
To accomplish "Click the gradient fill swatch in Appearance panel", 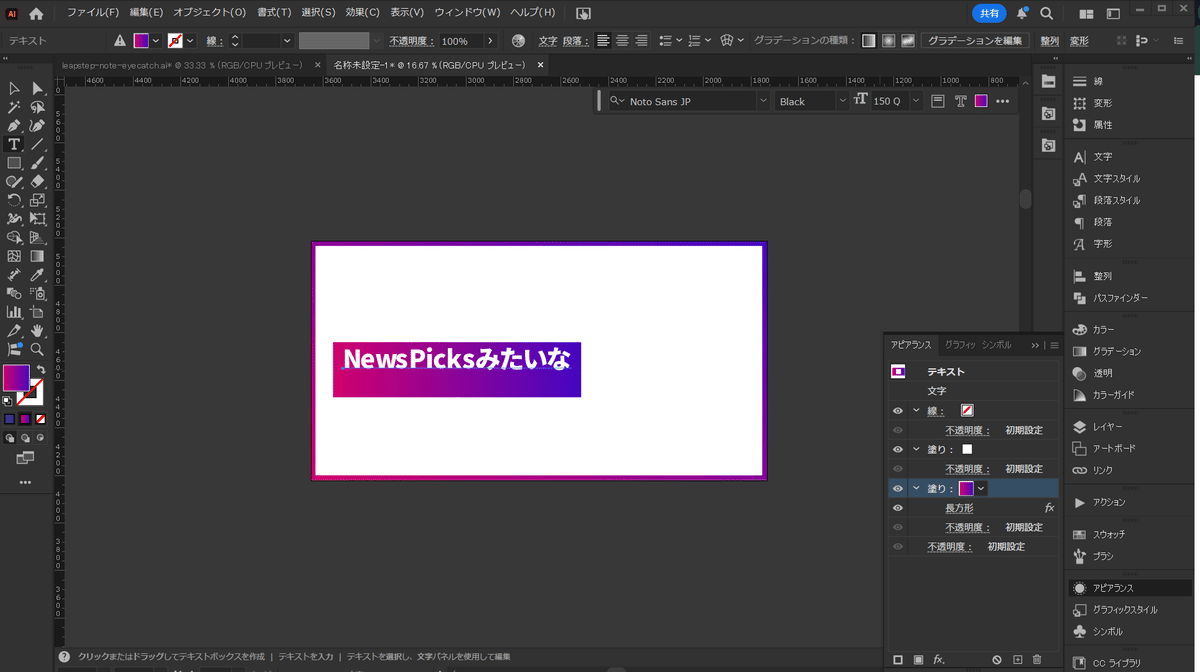I will [966, 489].
